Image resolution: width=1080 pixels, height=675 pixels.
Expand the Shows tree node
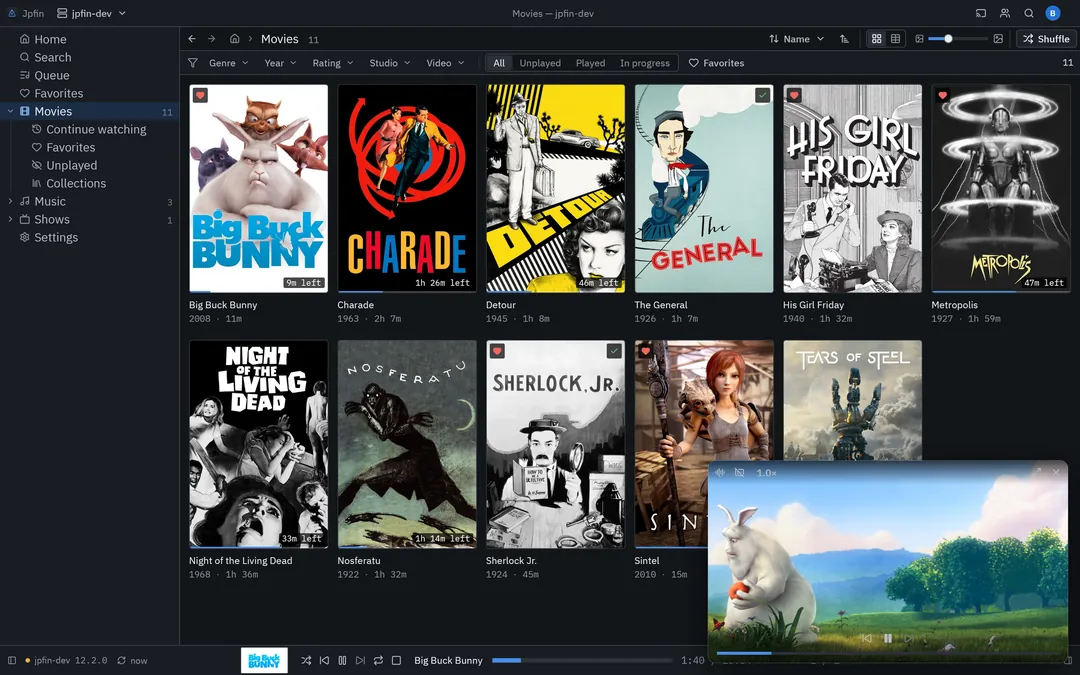click(10, 219)
